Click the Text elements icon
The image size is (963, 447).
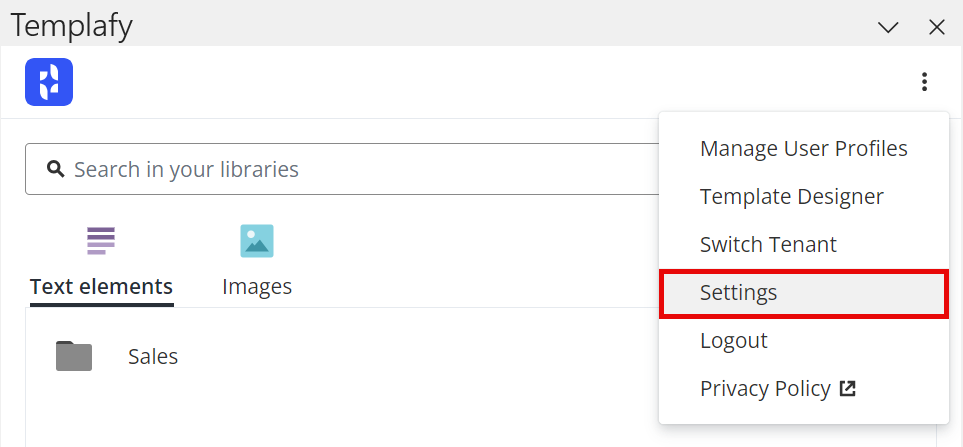[101, 241]
